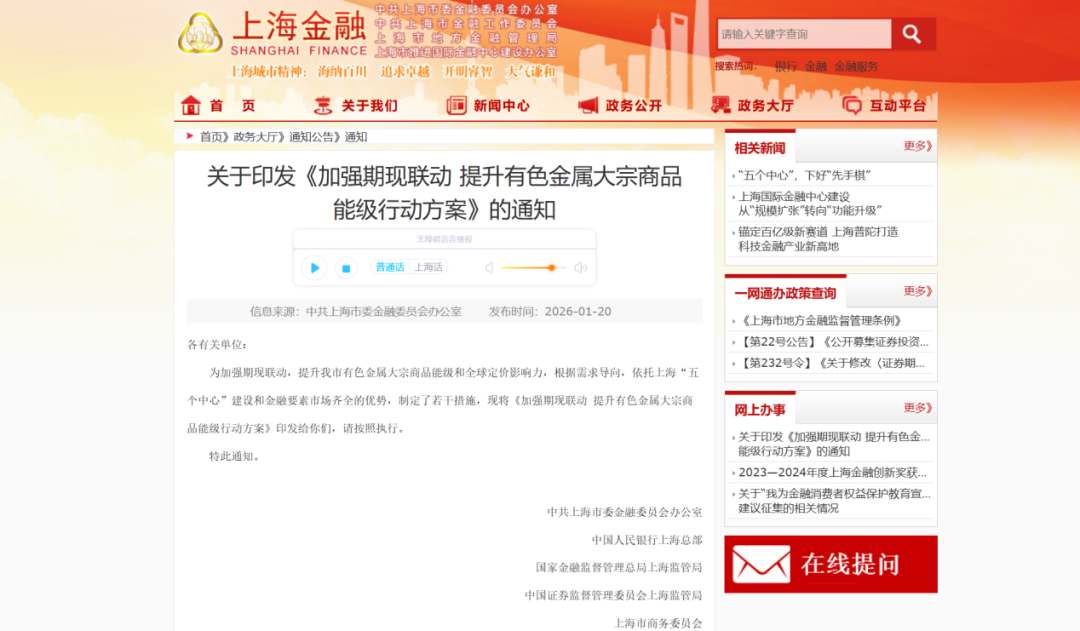Open the 新闻中心 menu
Image resolution: width=1080 pixels, height=631 pixels.
[502, 105]
